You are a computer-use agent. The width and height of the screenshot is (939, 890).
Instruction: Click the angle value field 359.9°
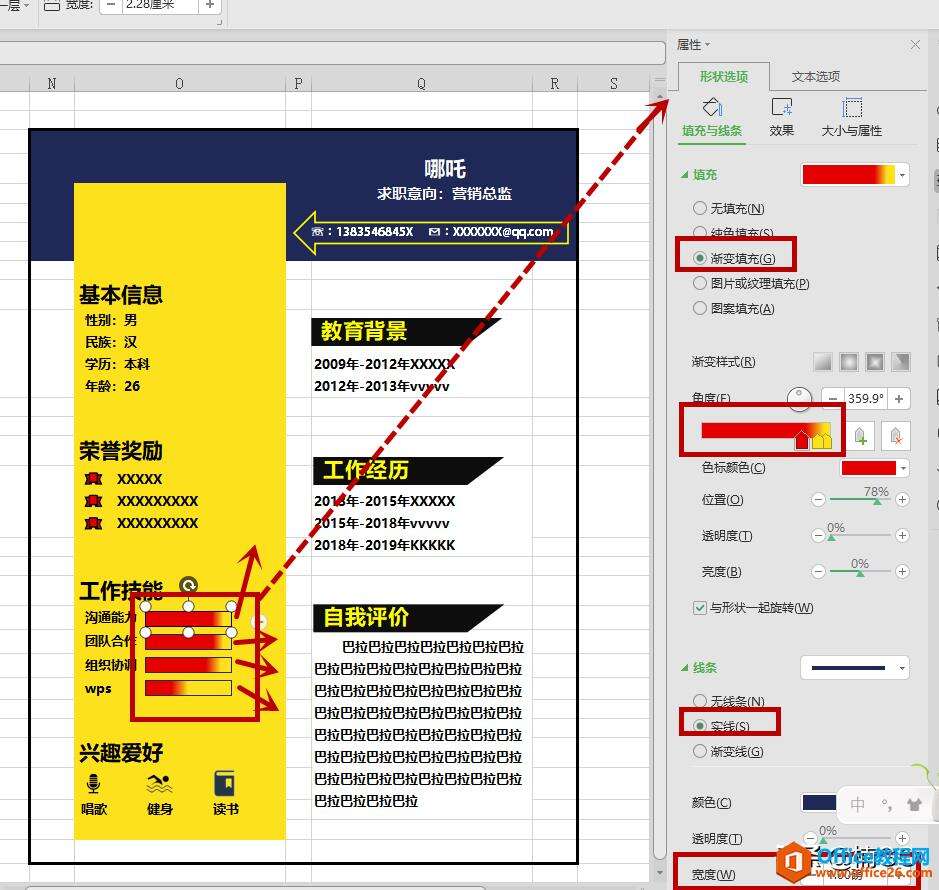[866, 399]
